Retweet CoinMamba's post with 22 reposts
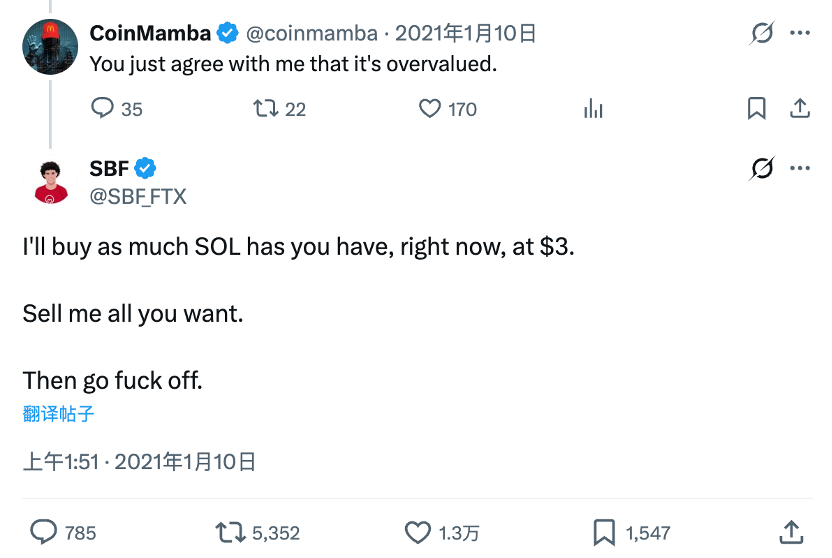 pyautogui.click(x=266, y=108)
